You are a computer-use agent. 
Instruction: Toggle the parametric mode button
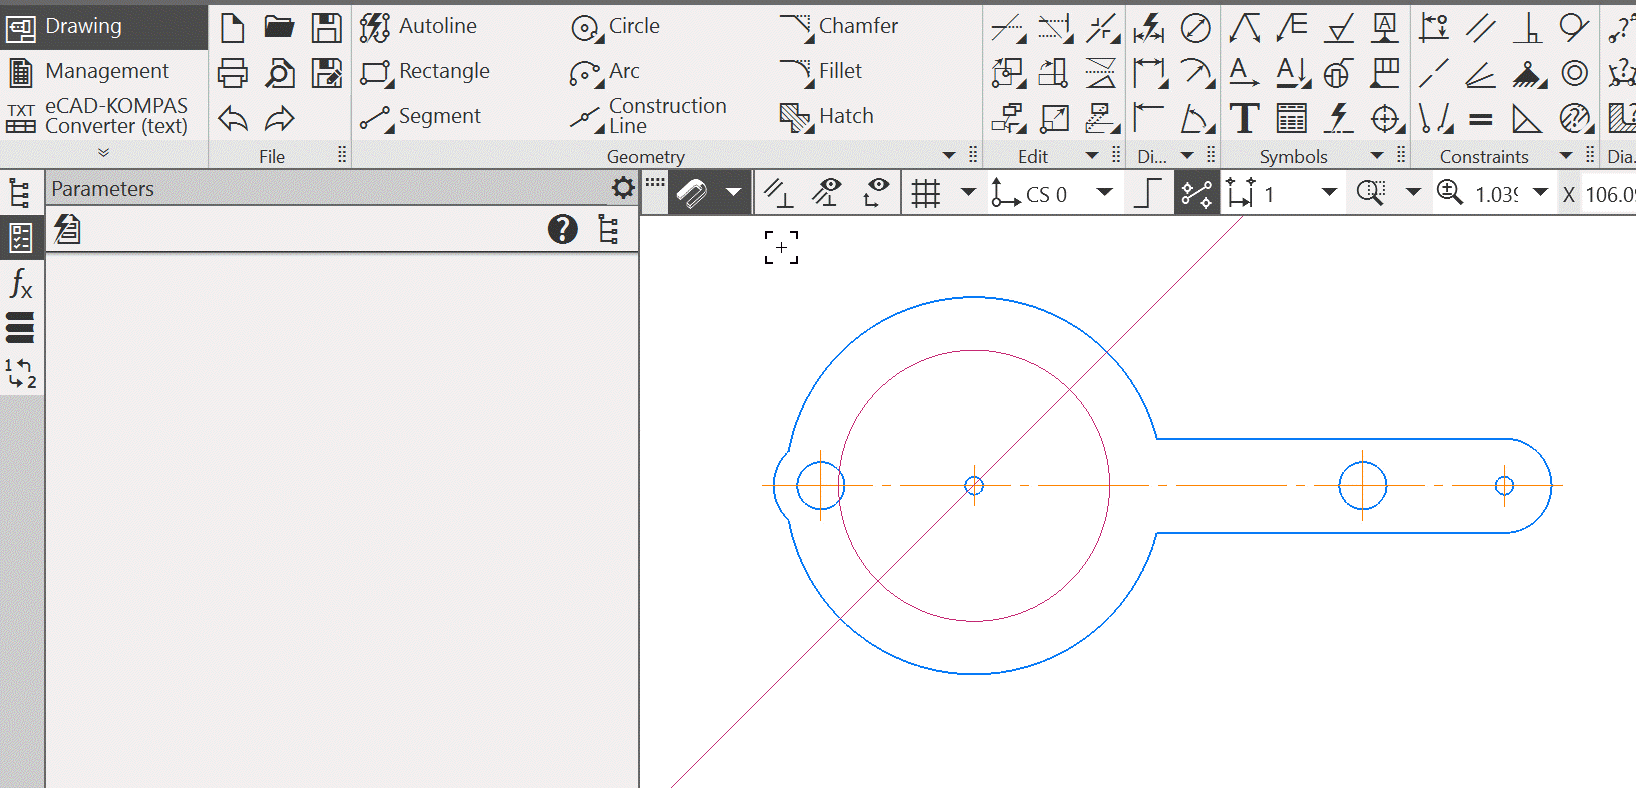click(x=1196, y=193)
